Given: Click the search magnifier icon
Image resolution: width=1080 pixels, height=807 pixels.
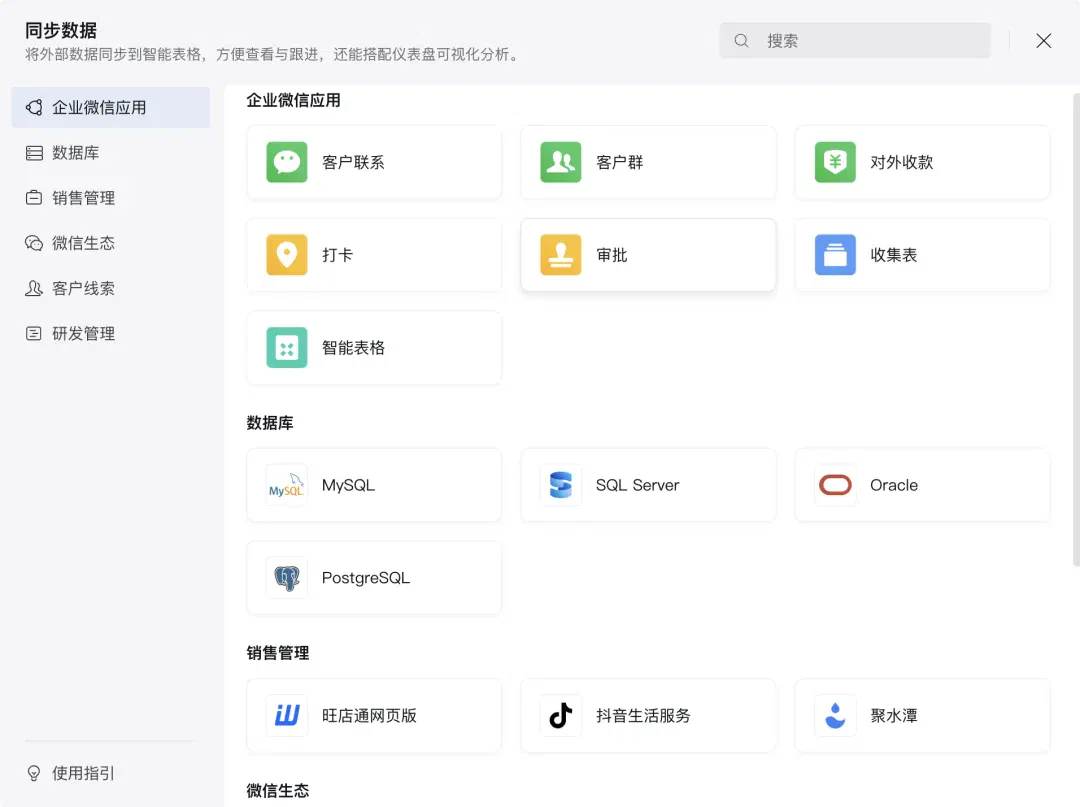Looking at the screenshot, I should [741, 41].
